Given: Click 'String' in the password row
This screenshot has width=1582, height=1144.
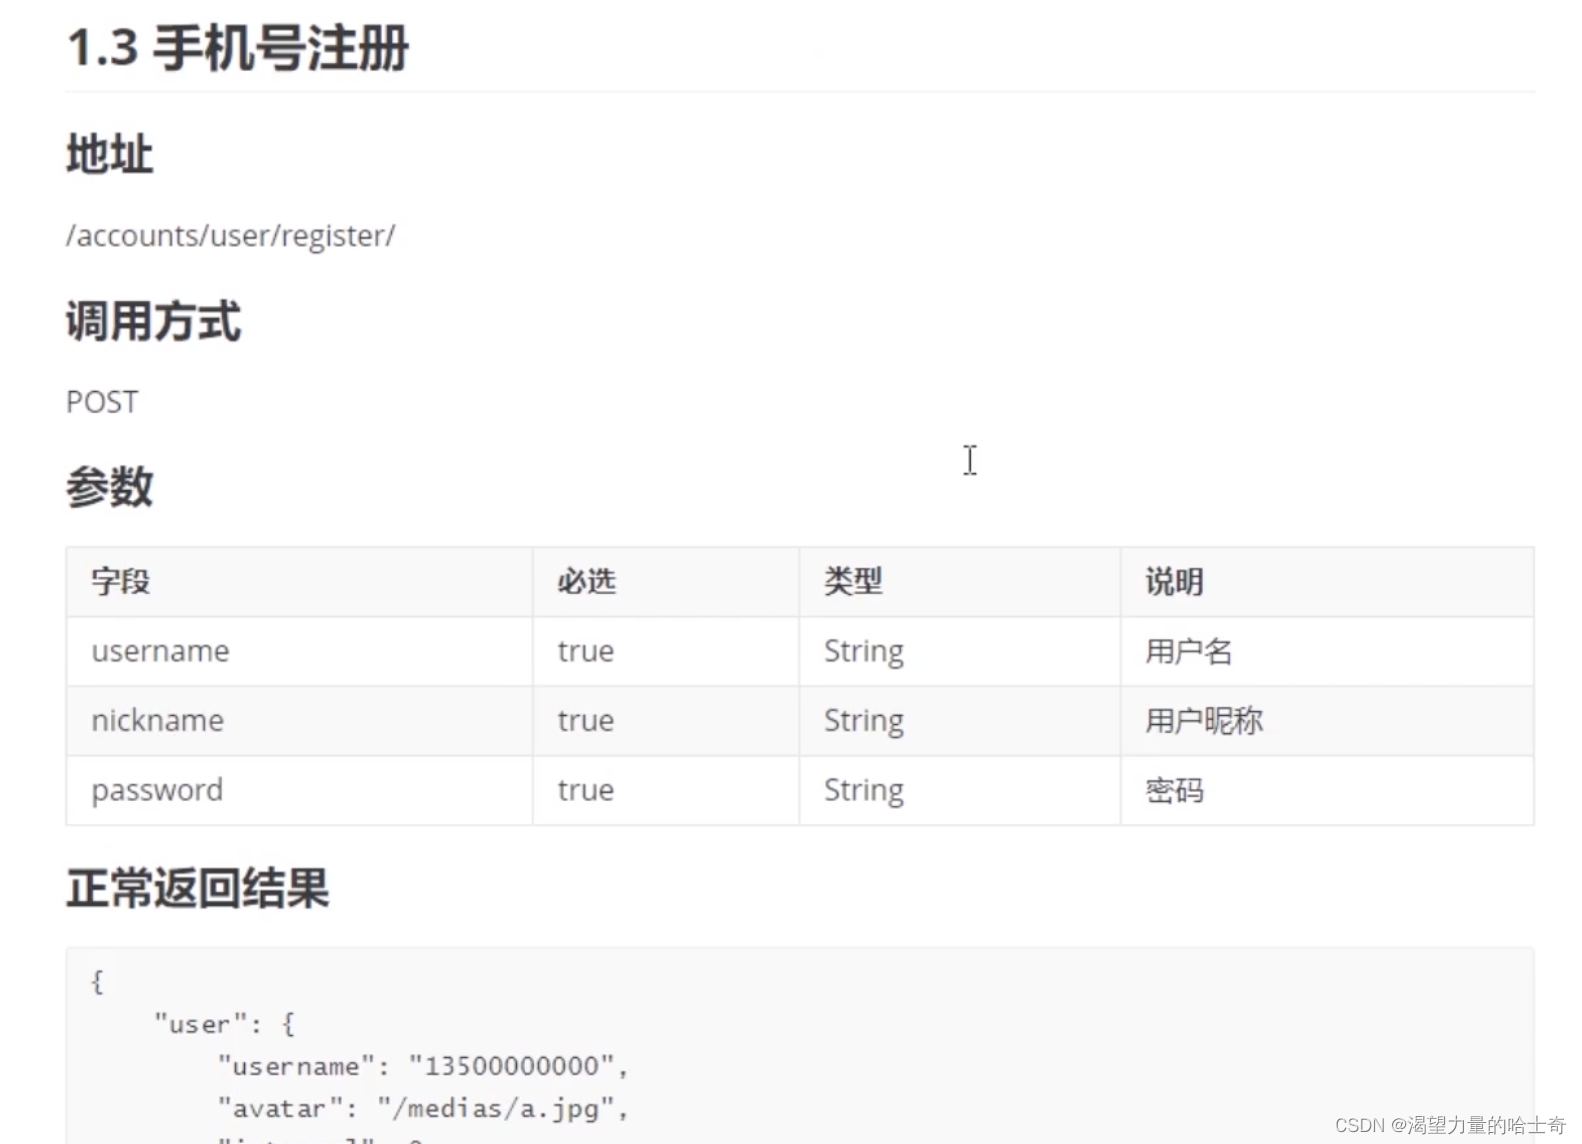Looking at the screenshot, I should (864, 791).
